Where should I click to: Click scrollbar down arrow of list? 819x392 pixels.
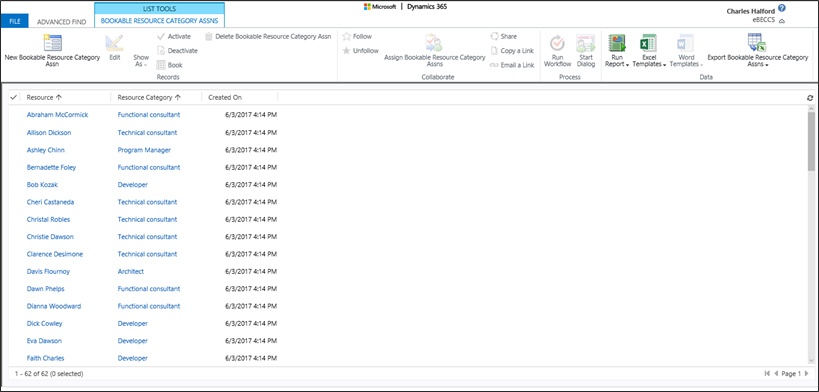pos(811,360)
